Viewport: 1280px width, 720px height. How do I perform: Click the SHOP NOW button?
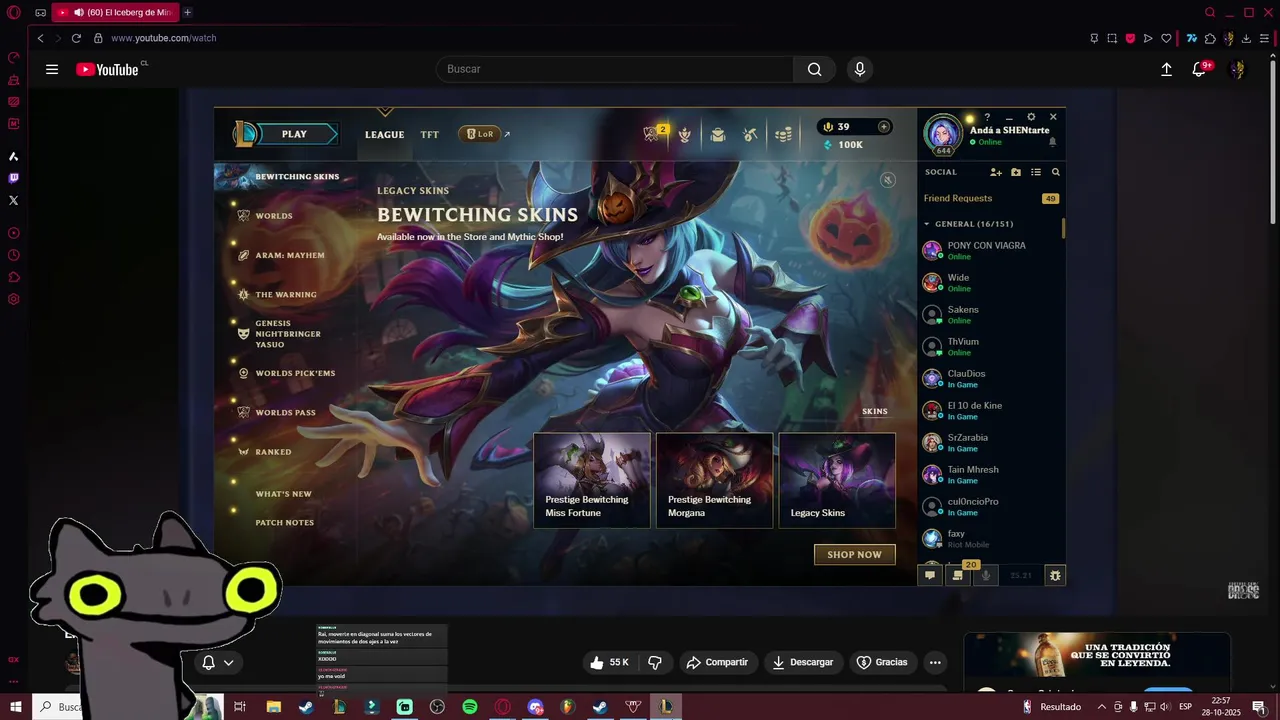855,555
